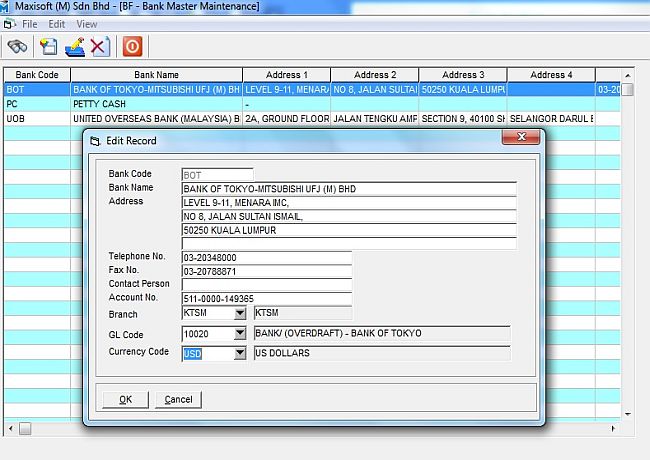This screenshot has height=460, width=650.
Task: Click the Bank Name input field
Action: point(348,188)
